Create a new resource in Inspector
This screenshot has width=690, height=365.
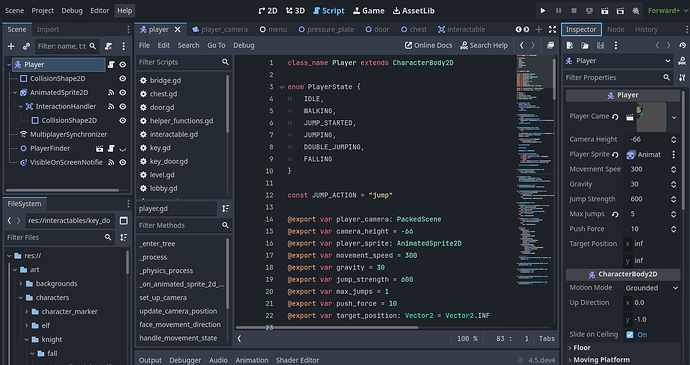tap(570, 45)
